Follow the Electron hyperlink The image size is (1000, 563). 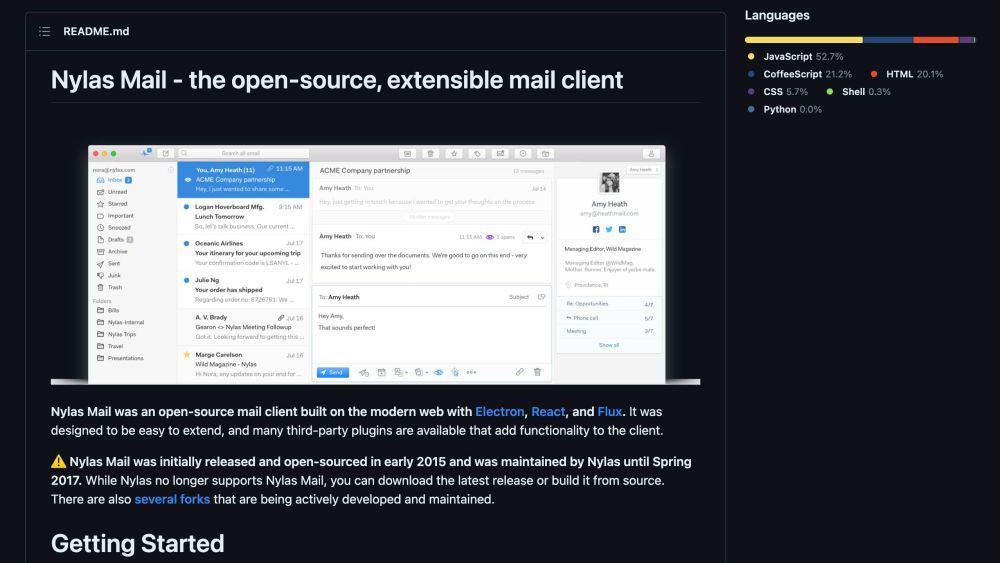[499, 412]
